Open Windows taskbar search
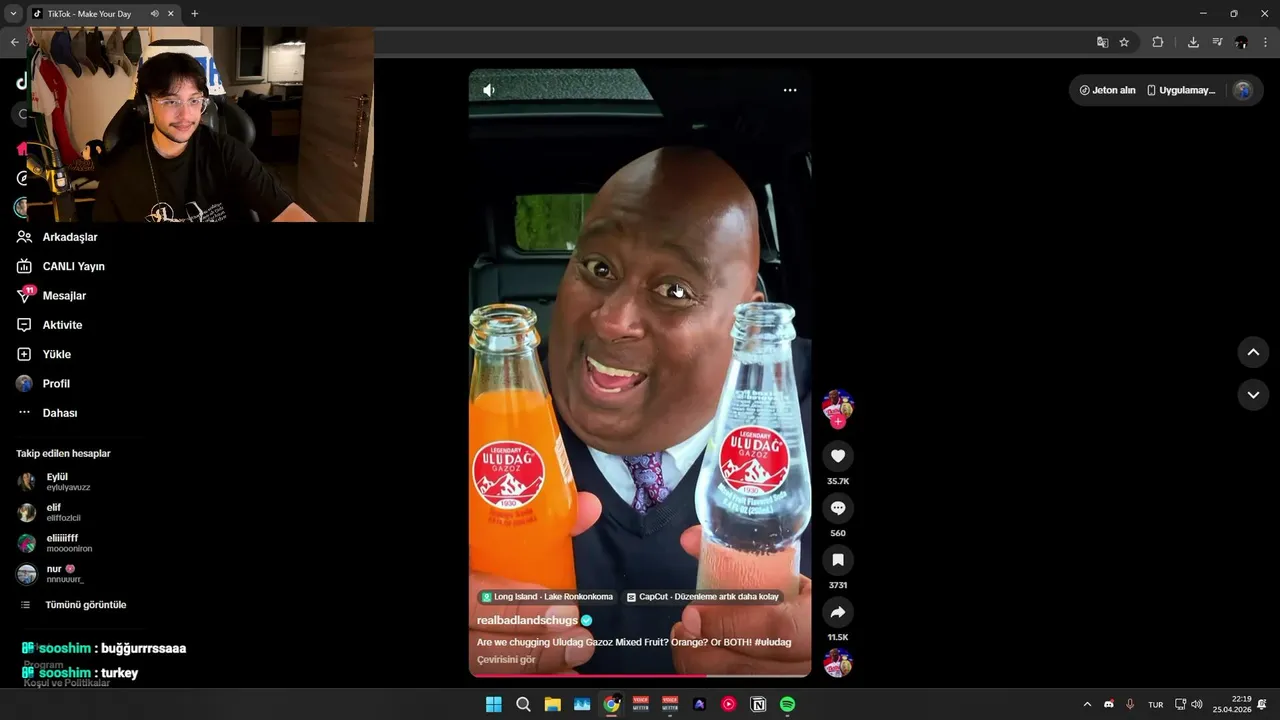 point(523,704)
